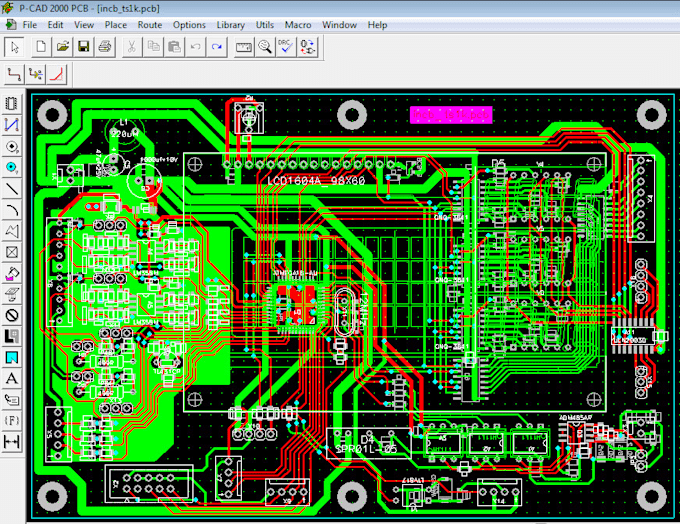Create a new PCB file
Screen dimensions: 680x524
coord(41,47)
